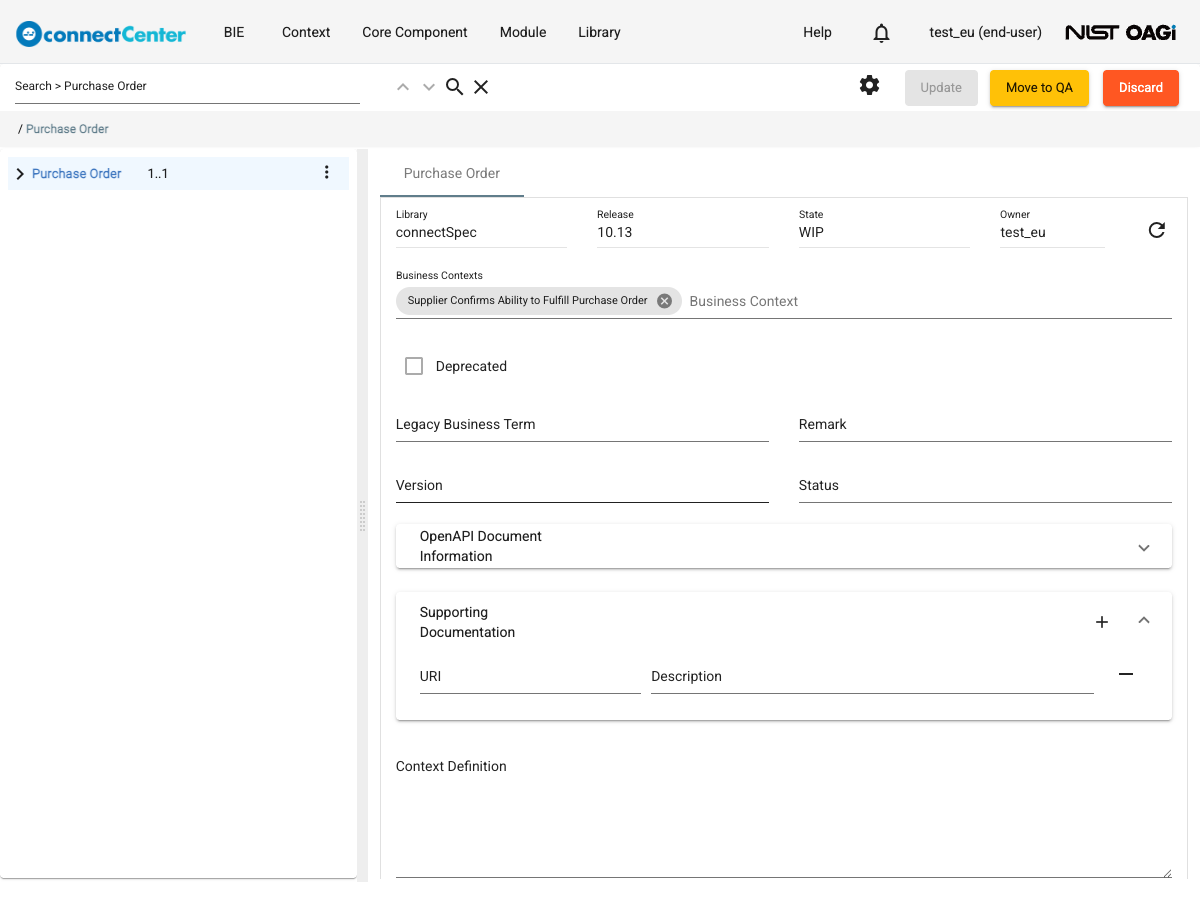Click the Legacy Business Term field
This screenshot has height=913, width=1200.
(x=582, y=425)
